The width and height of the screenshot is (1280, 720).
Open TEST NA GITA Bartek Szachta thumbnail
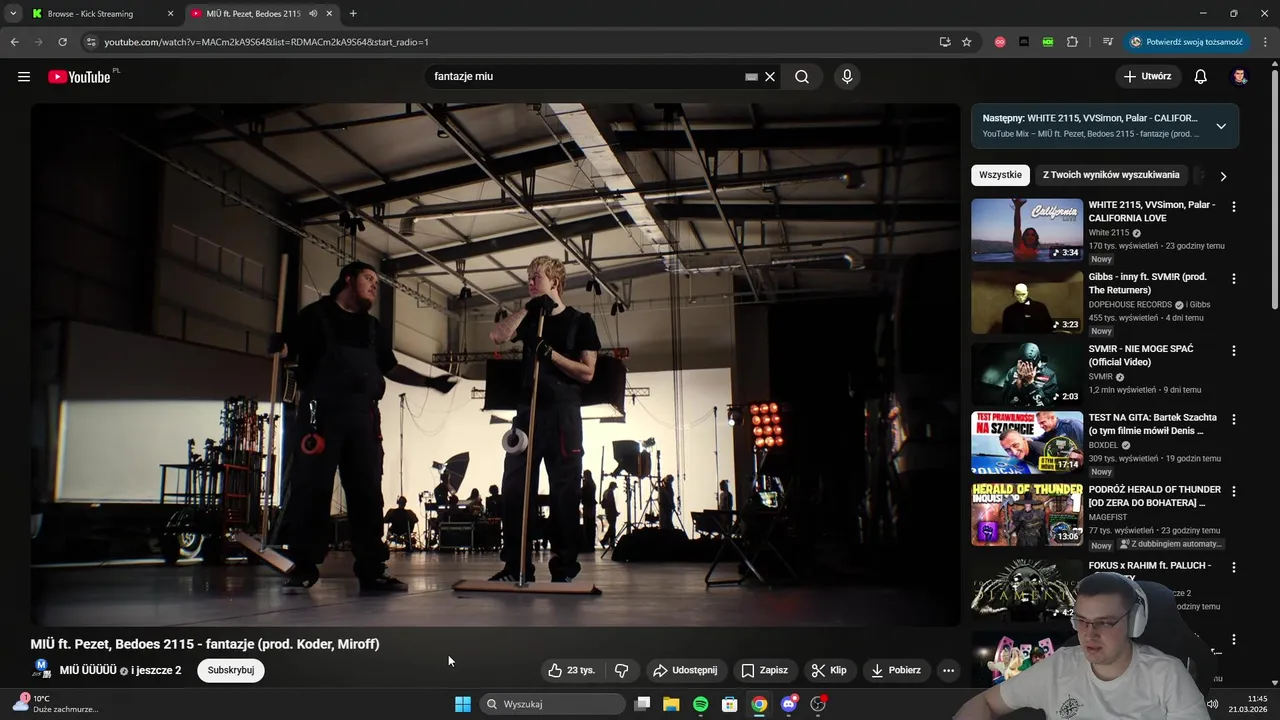coord(1027,443)
